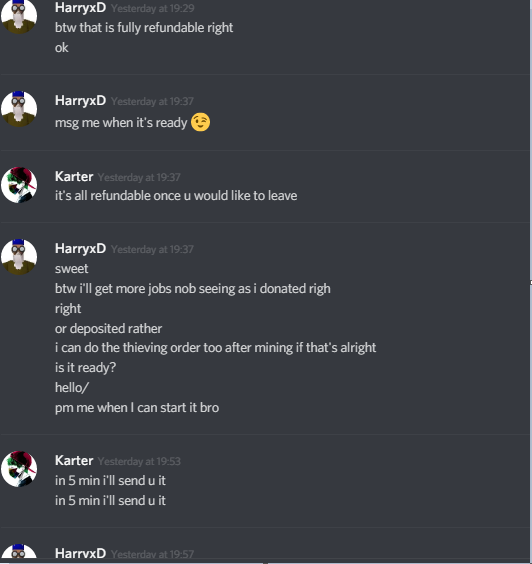Click the Karter username at 19:53
Screen dimensions: 532x564
pyautogui.click(x=74, y=460)
